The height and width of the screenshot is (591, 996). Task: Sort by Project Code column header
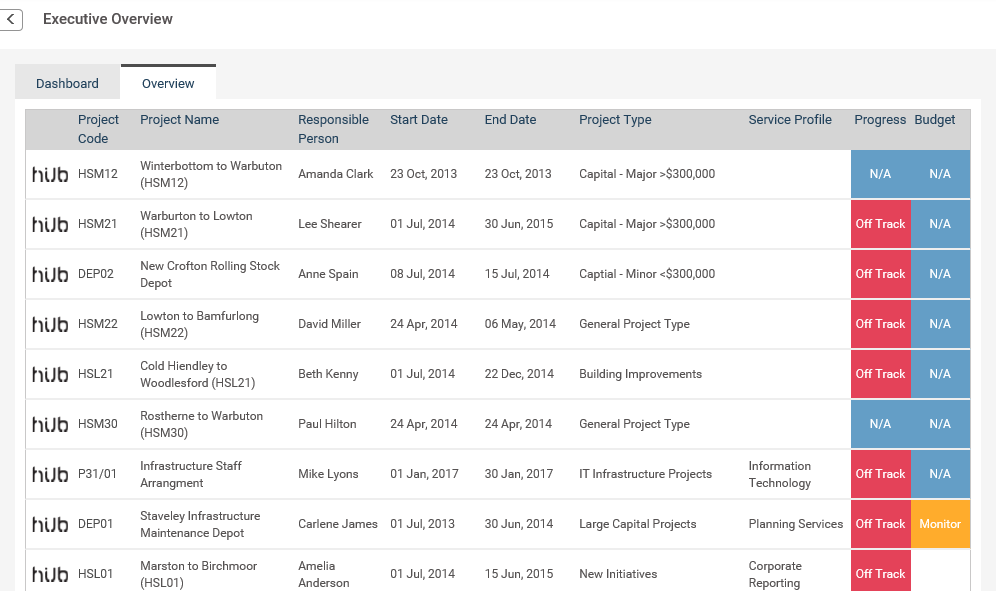coord(98,129)
